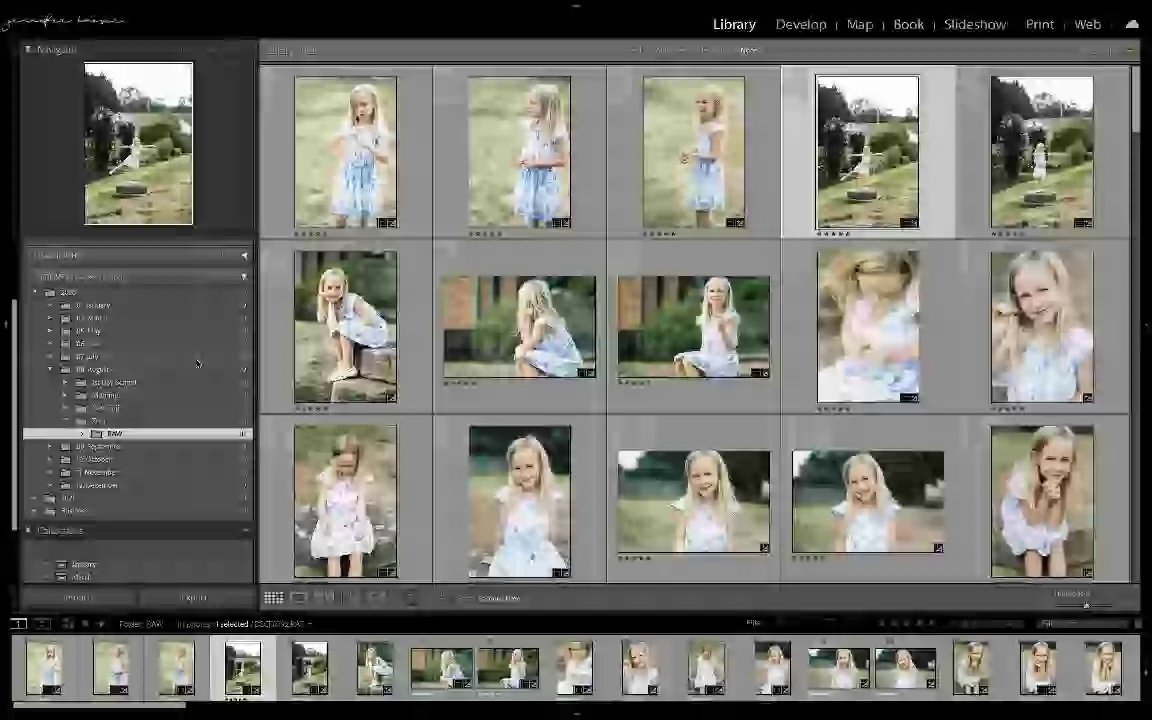Expand the 1st Day School subfolder
This screenshot has width=1152, height=720.
[x=65, y=383]
